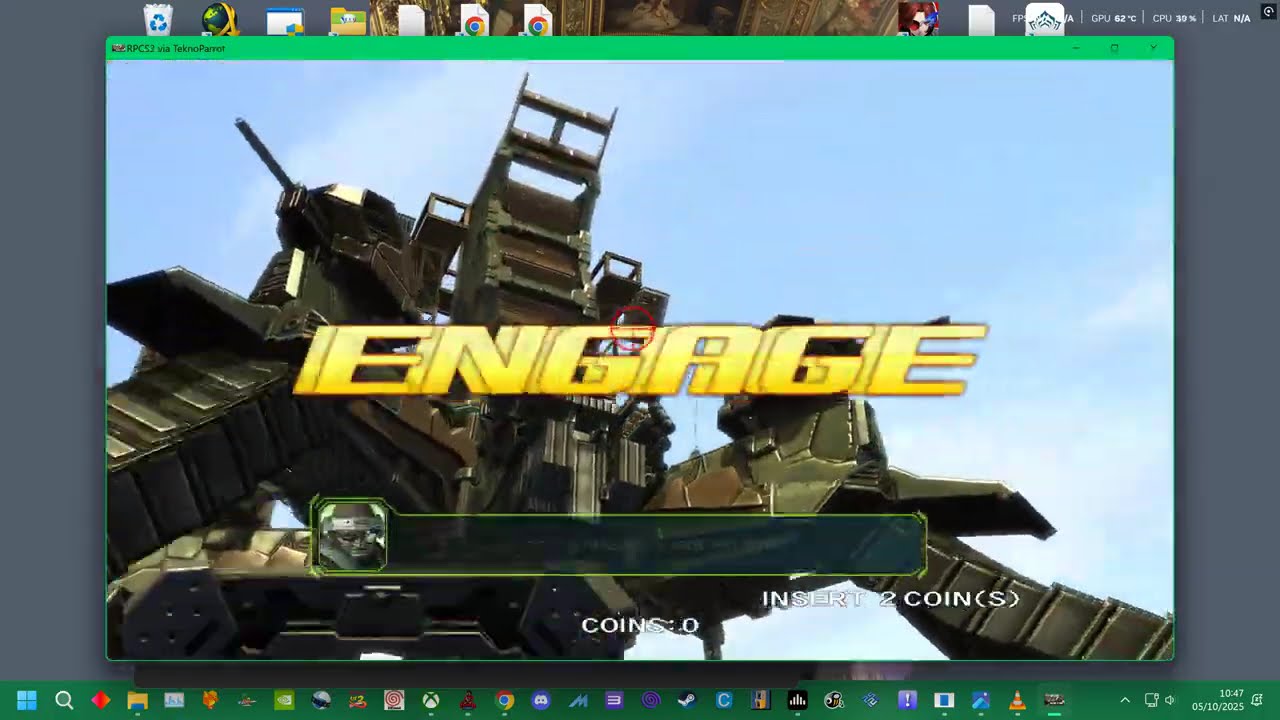
Task: Open the blue C app taskbar icon
Action: [724, 700]
